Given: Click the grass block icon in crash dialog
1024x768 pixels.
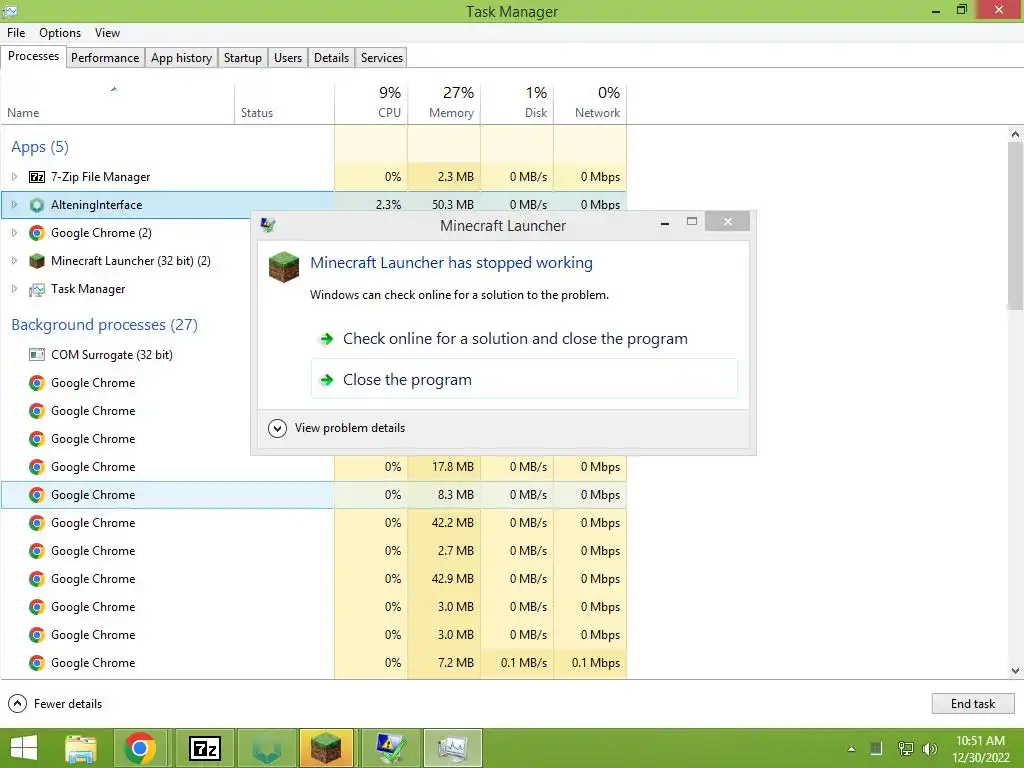Looking at the screenshot, I should (284, 267).
